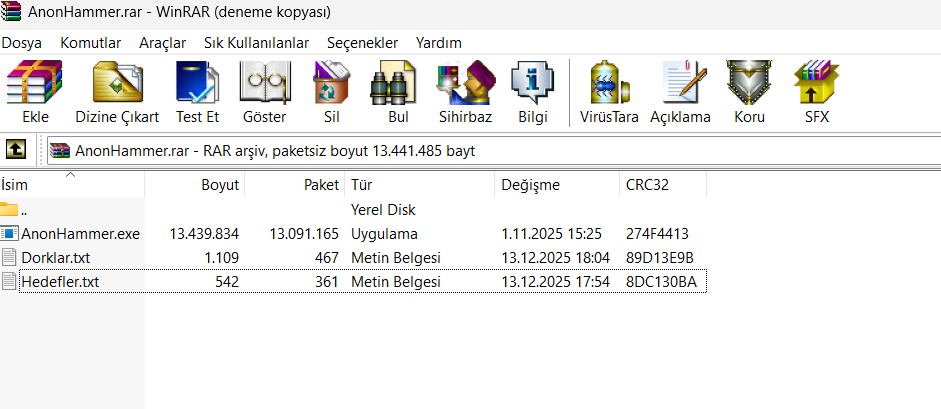
Task: Go up one folder level arrow
Action: 16,150
